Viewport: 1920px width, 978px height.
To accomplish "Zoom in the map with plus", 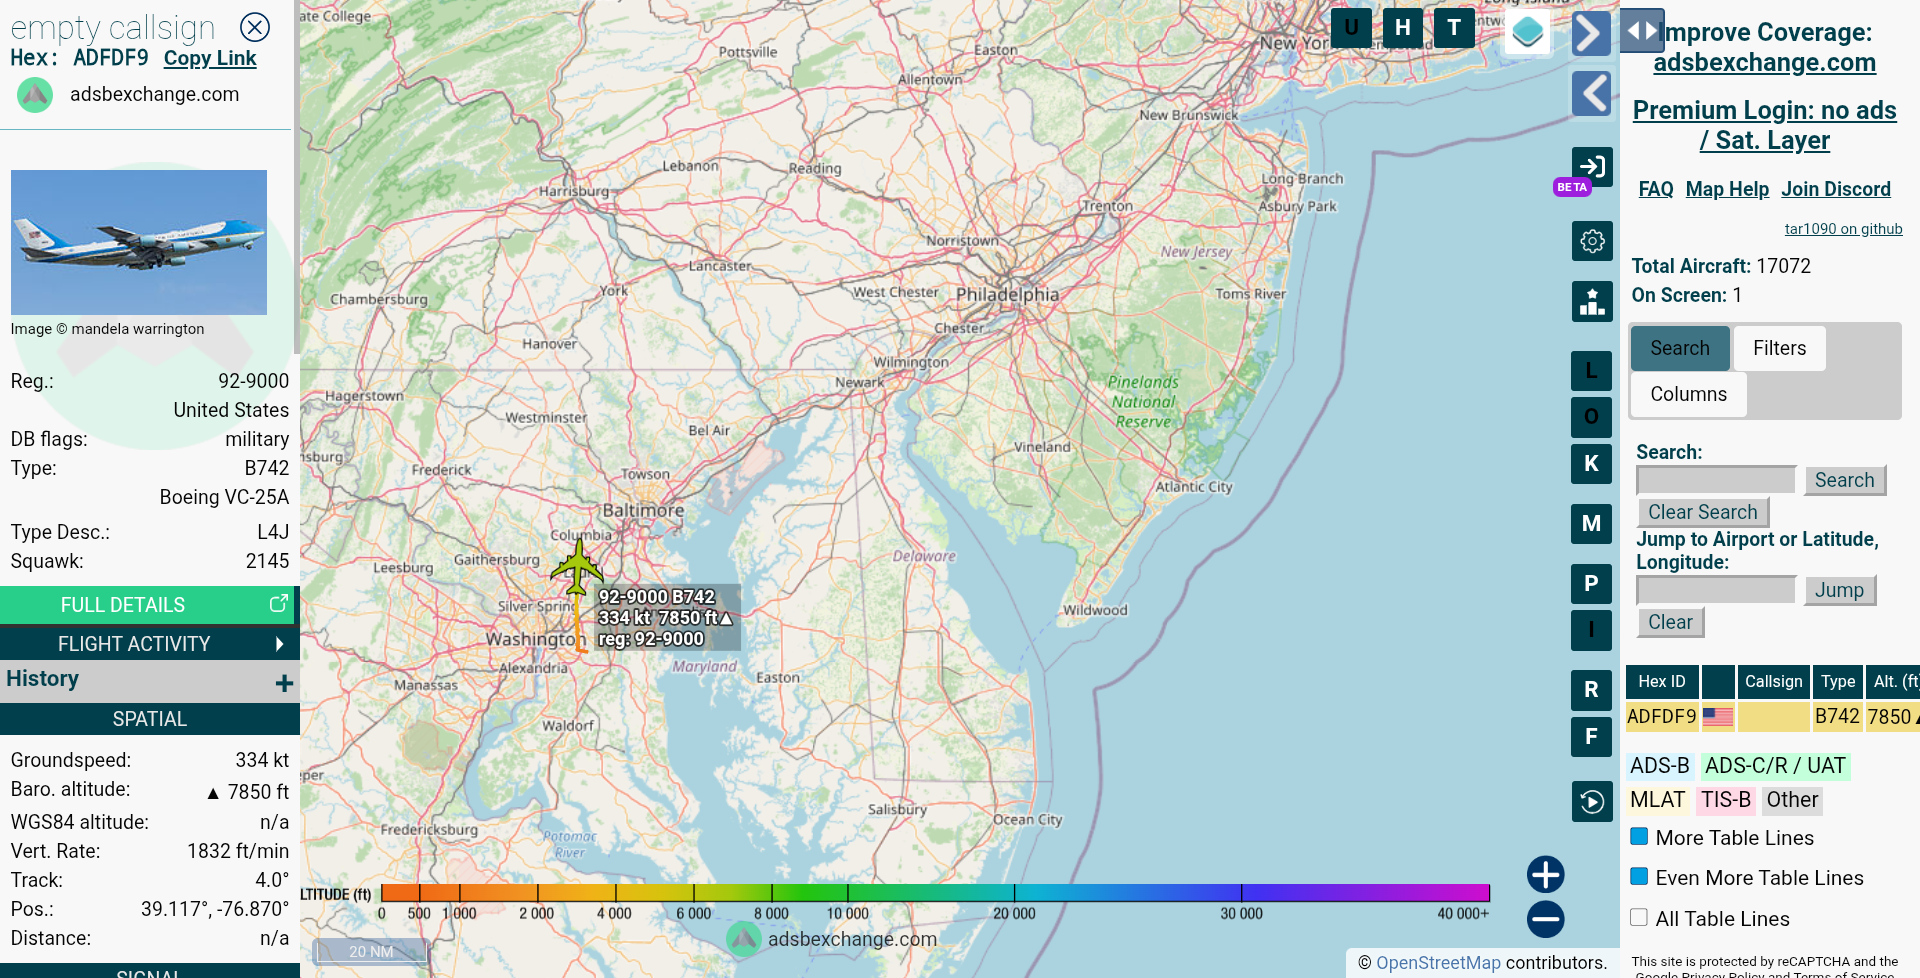I will pos(1545,875).
